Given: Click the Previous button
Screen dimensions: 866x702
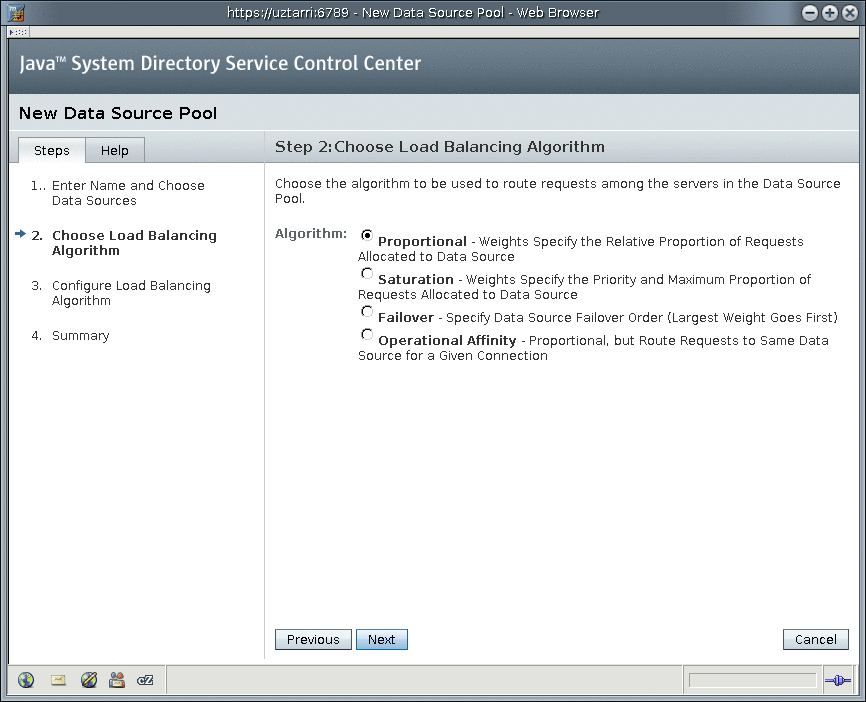Looking at the screenshot, I should 313,639.
